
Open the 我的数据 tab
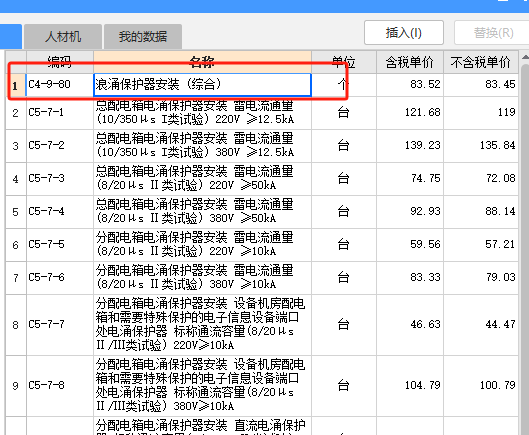point(143,36)
